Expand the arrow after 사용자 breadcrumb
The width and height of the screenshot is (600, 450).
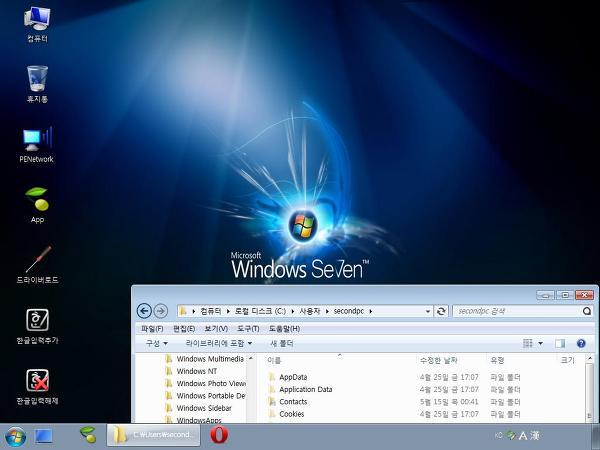pos(327,311)
